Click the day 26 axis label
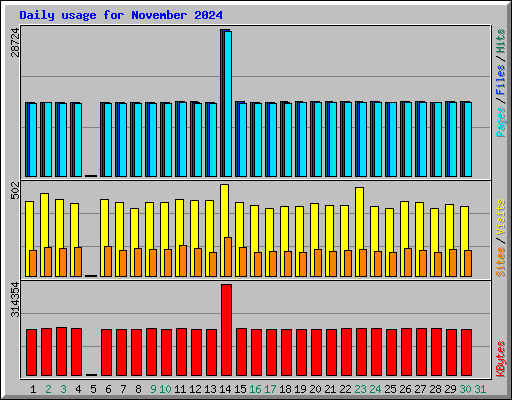 click(405, 389)
